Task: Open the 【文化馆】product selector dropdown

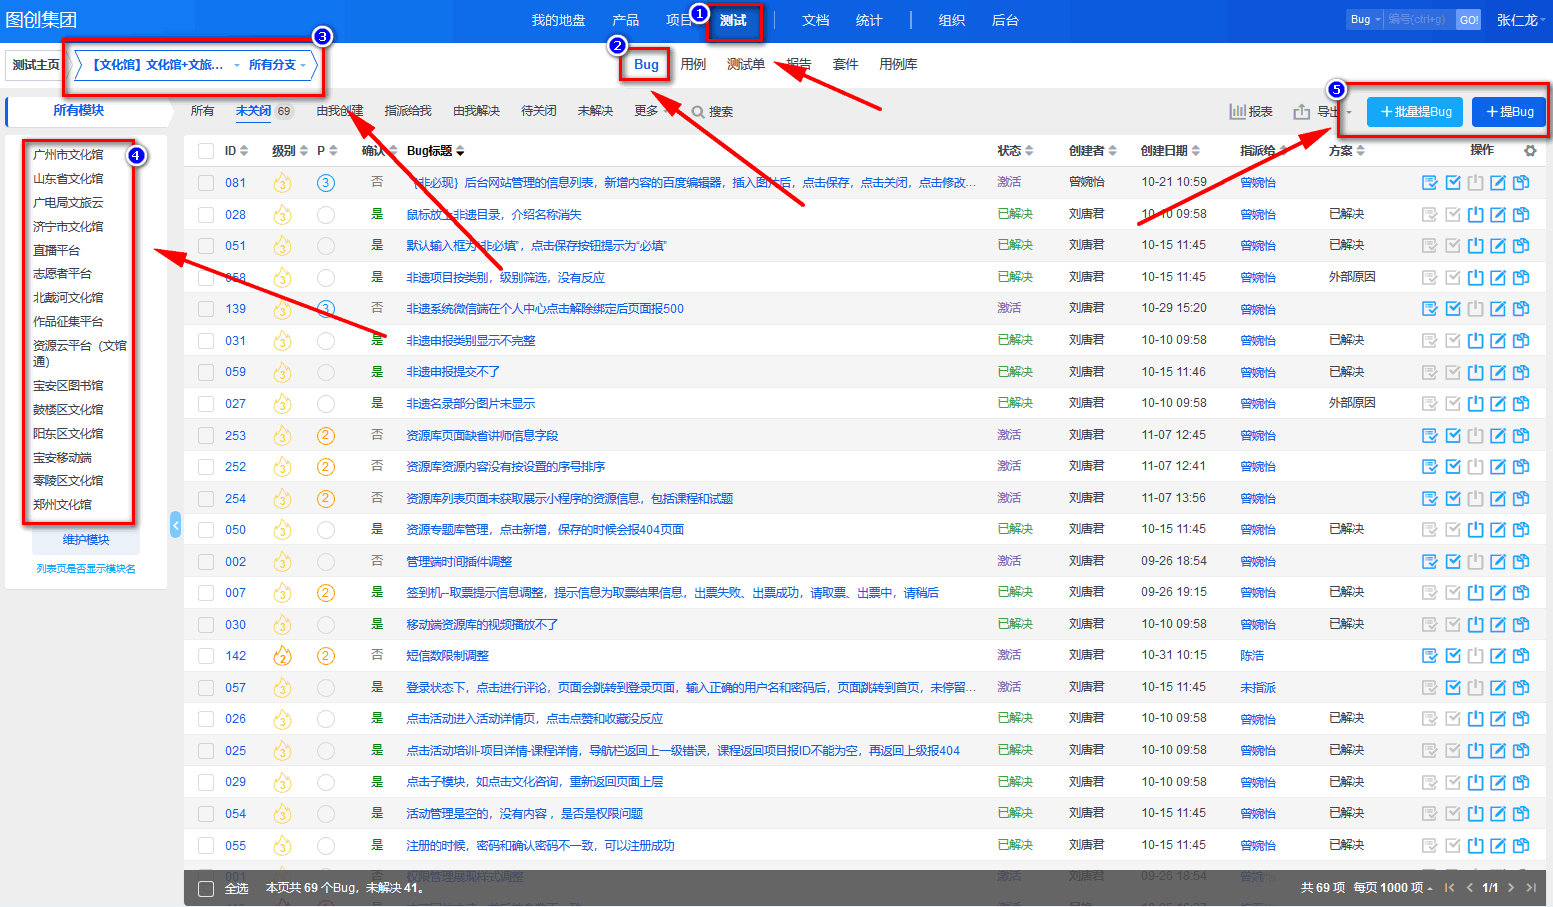Action: (165, 65)
